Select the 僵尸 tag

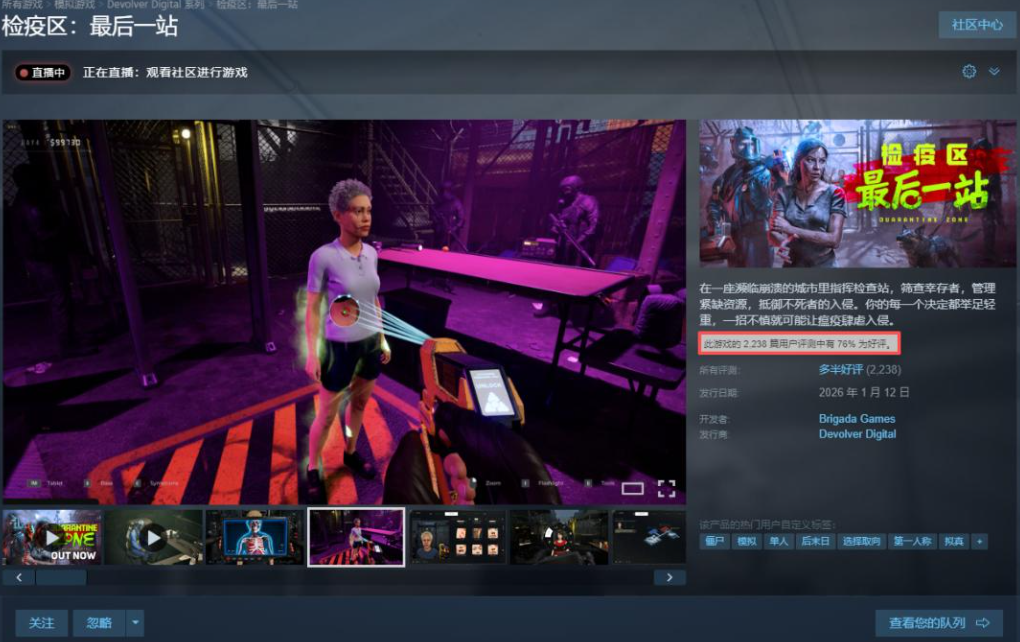tap(714, 541)
